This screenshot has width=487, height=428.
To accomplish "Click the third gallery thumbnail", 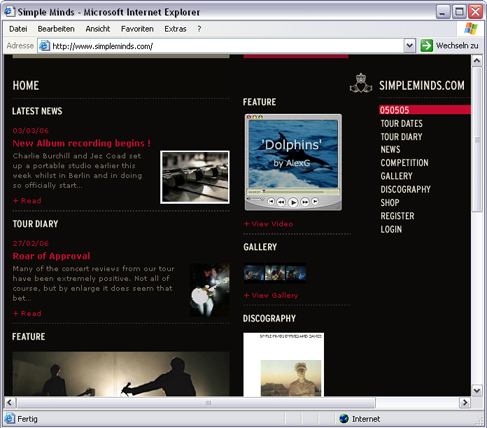I will tap(296, 273).
